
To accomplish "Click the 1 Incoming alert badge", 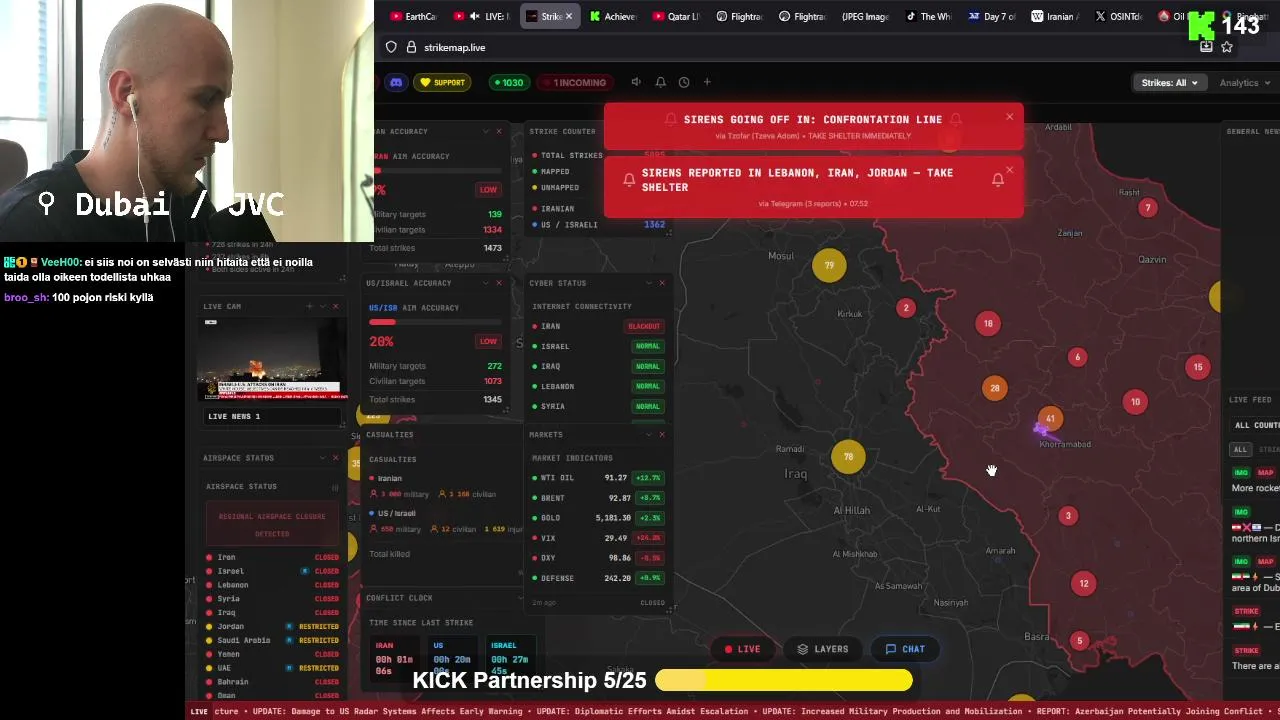I will (x=575, y=82).
